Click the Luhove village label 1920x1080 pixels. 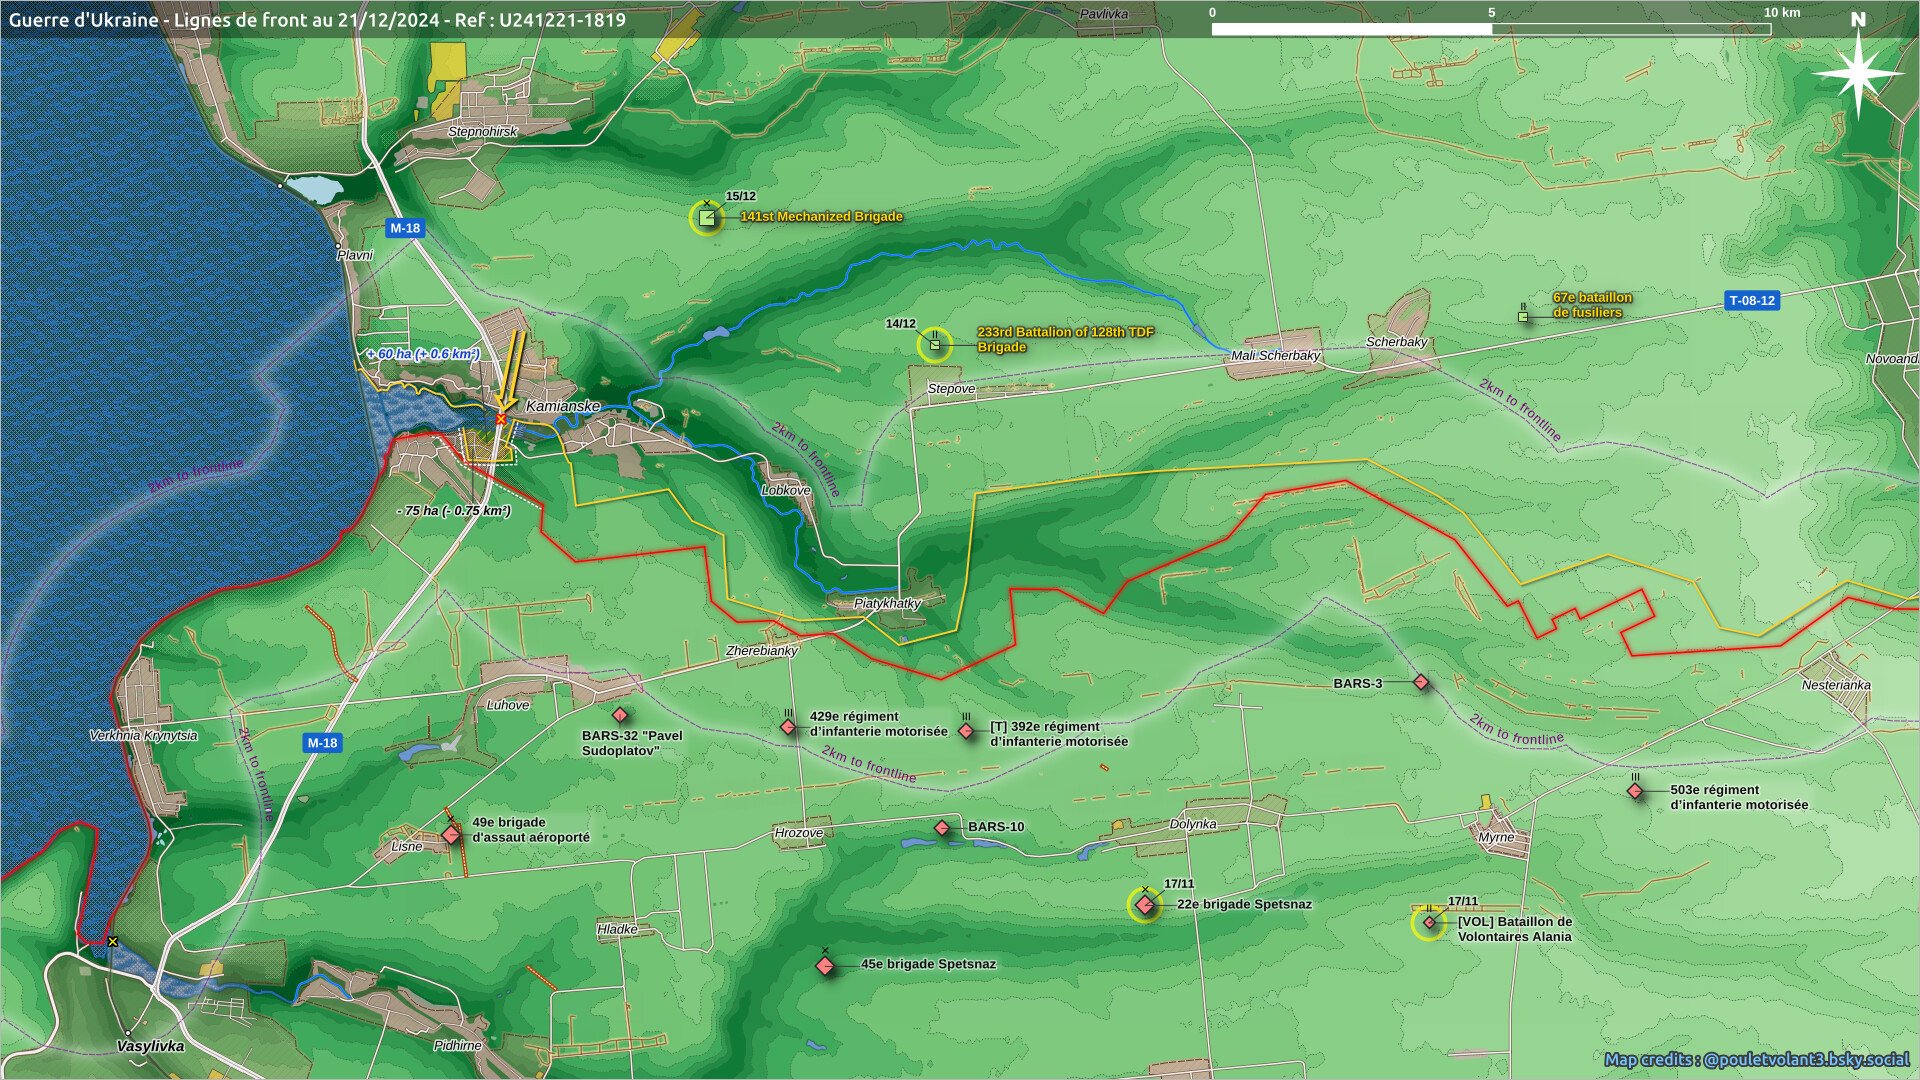tap(508, 705)
